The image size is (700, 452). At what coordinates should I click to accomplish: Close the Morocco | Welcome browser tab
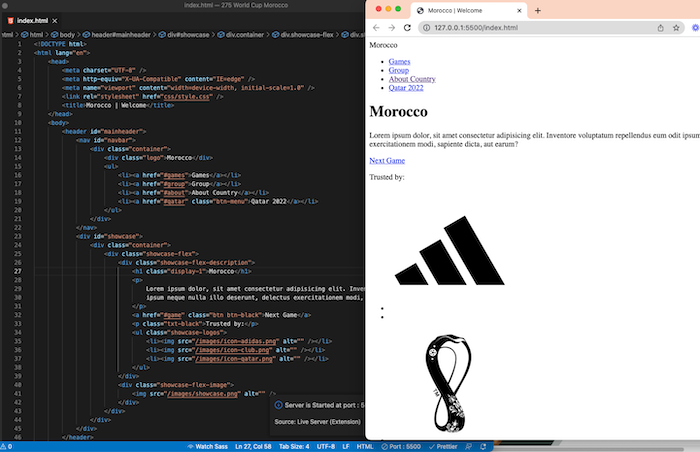519,10
